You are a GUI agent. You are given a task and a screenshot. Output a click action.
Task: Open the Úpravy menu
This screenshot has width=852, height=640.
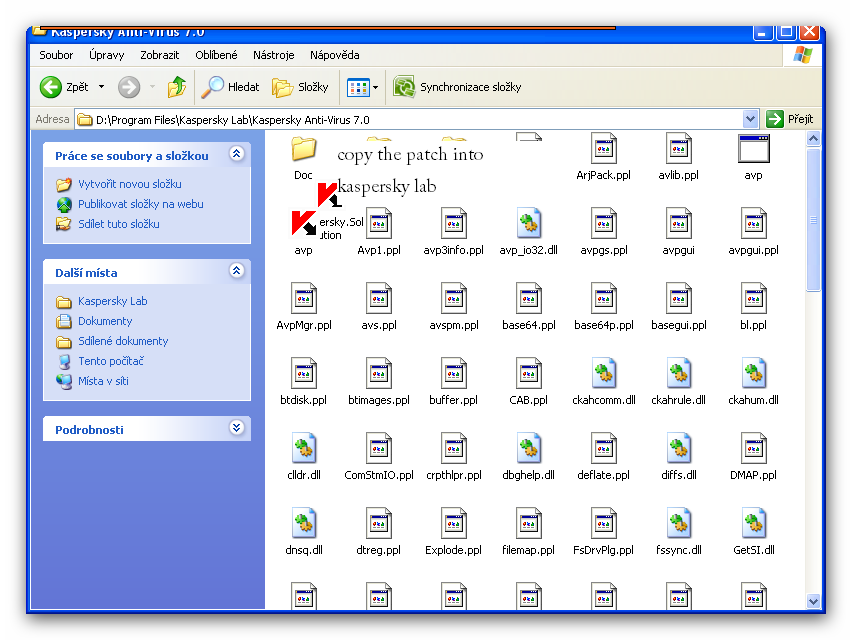tap(106, 55)
